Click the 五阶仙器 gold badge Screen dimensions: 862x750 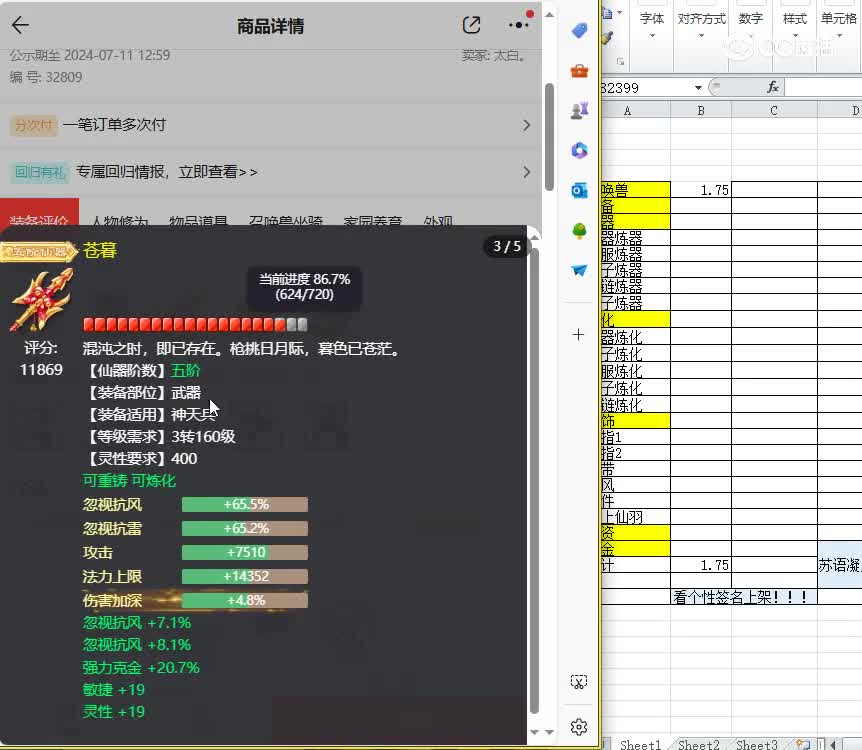pyautogui.click(x=39, y=252)
